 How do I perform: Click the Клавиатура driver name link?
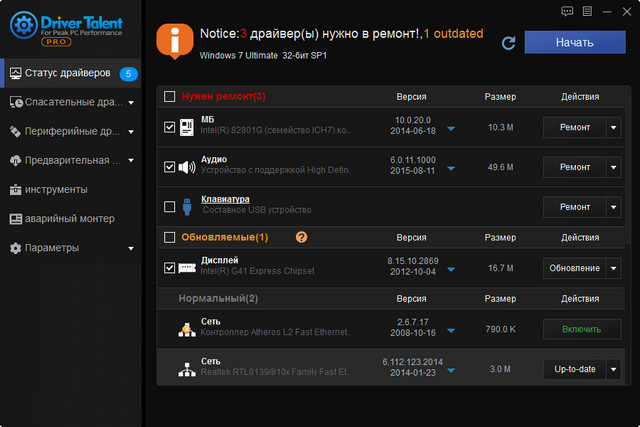(x=225, y=199)
